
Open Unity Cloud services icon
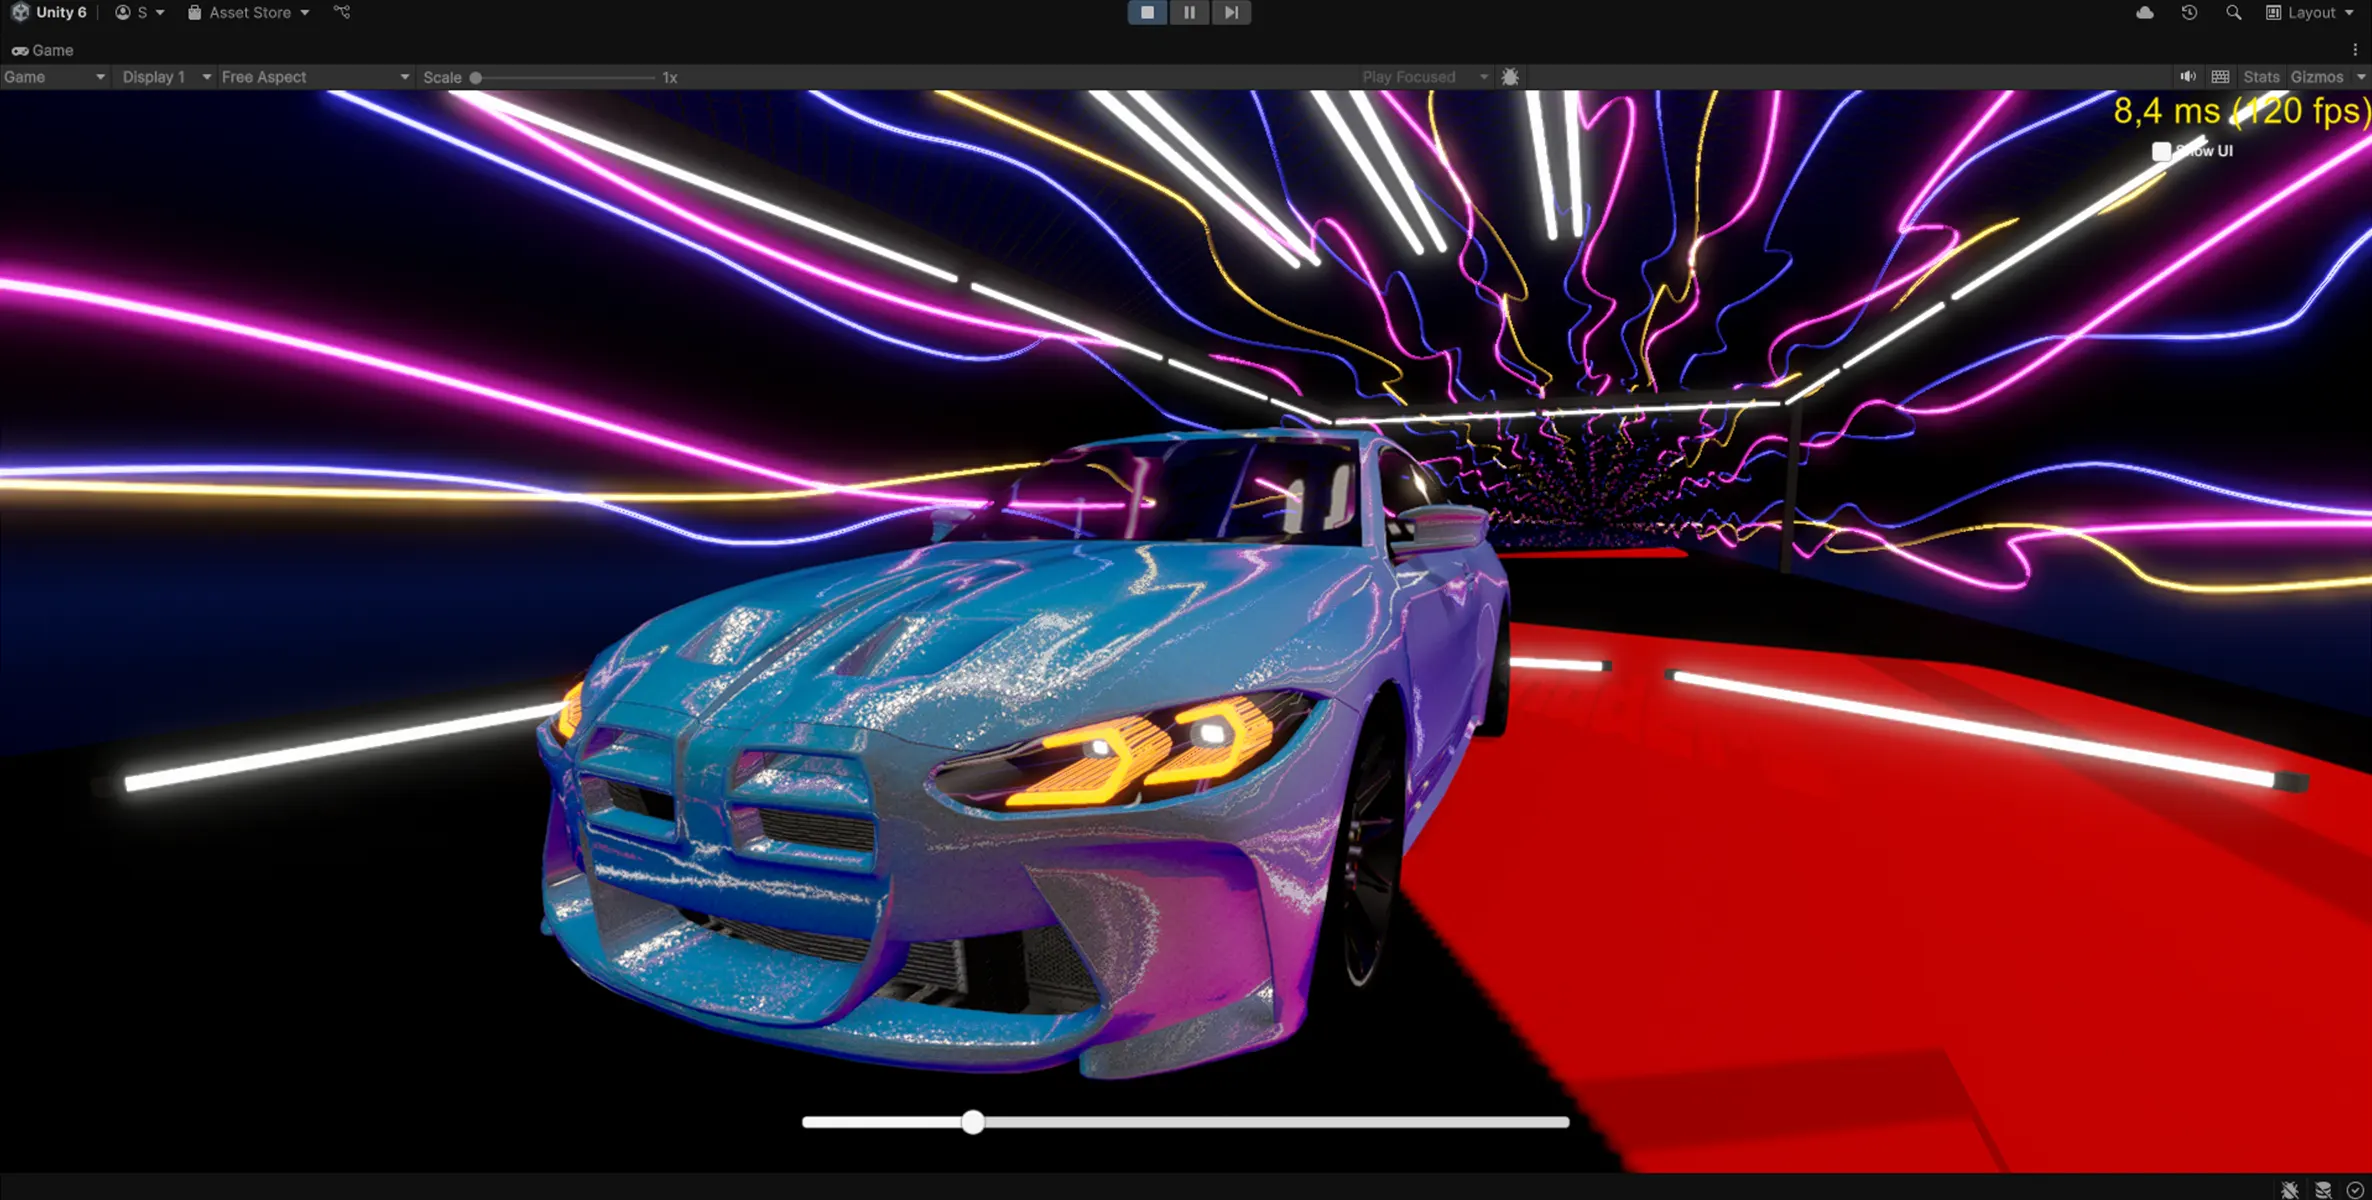coord(2144,13)
